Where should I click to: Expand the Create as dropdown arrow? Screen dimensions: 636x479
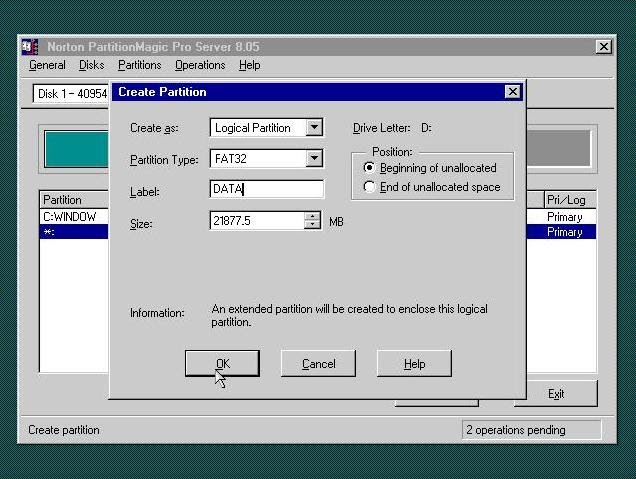[x=314, y=127]
